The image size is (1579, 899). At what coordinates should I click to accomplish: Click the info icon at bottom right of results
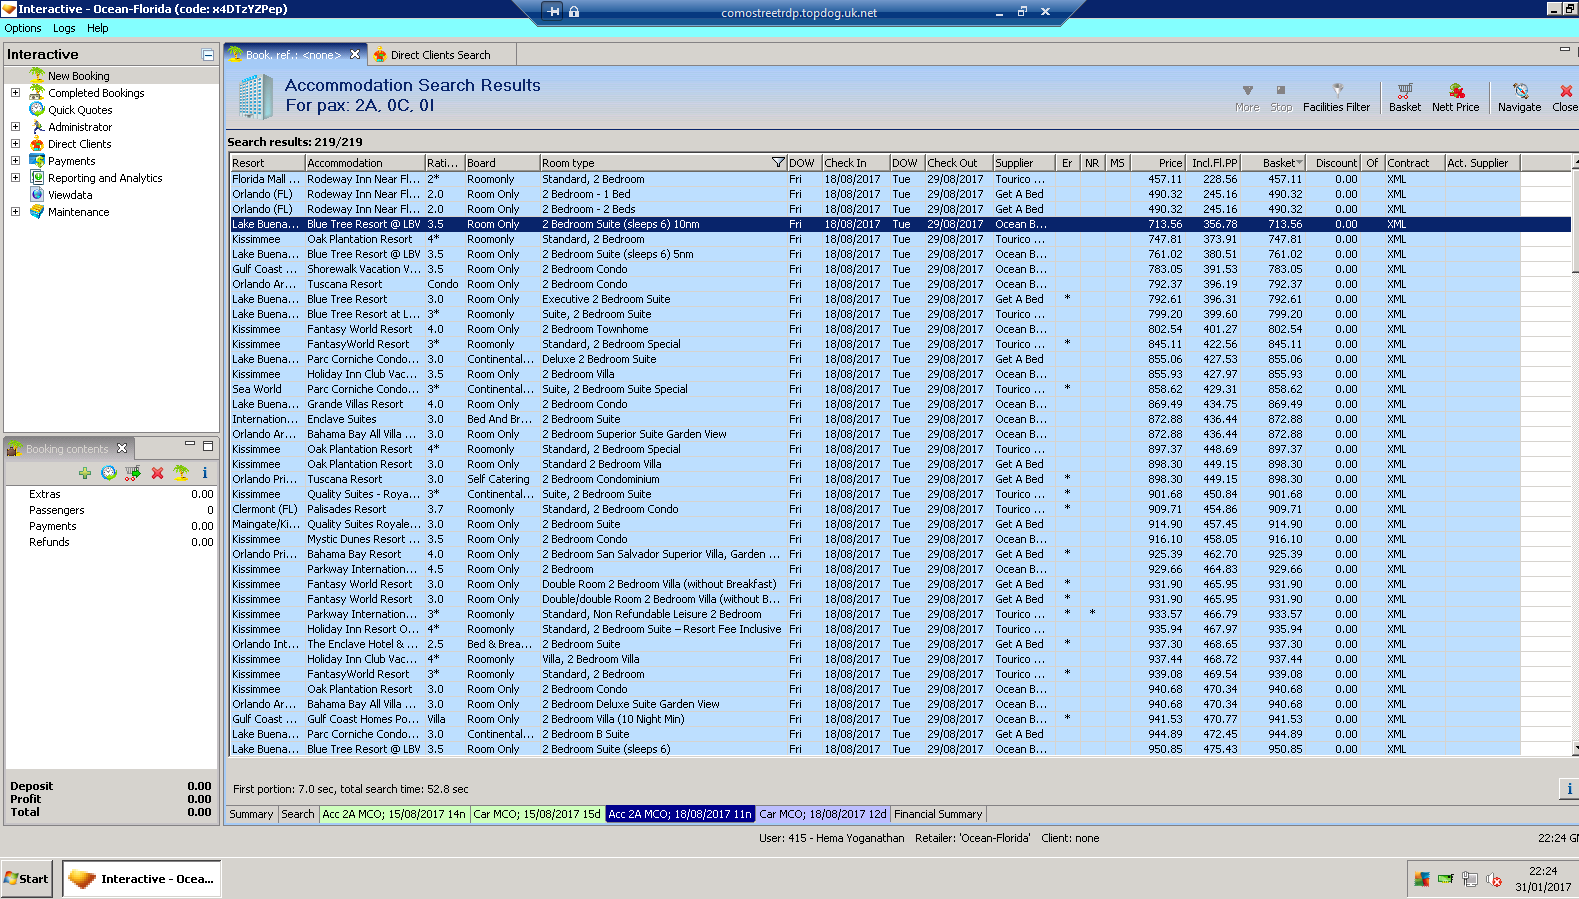tap(1568, 789)
